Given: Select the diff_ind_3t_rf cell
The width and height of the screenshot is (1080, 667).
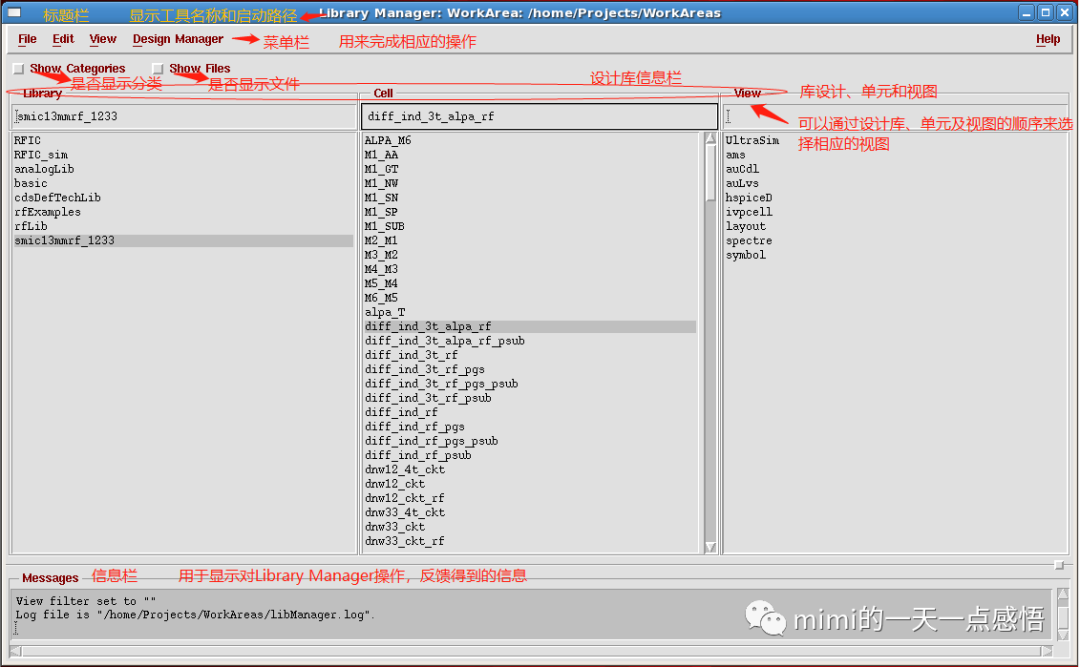Looking at the screenshot, I should (x=411, y=356).
